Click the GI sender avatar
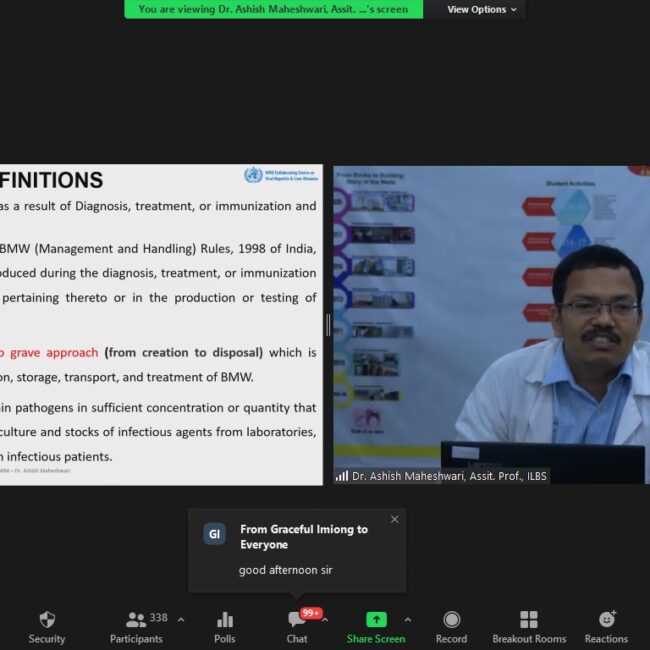 pos(214,534)
